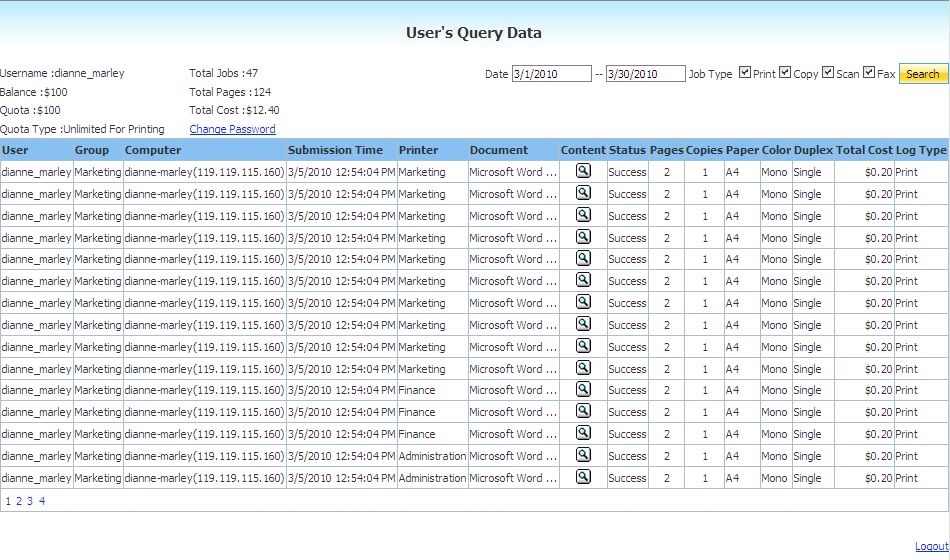Click the Logout link
The width and height of the screenshot is (950, 560).
931,546
